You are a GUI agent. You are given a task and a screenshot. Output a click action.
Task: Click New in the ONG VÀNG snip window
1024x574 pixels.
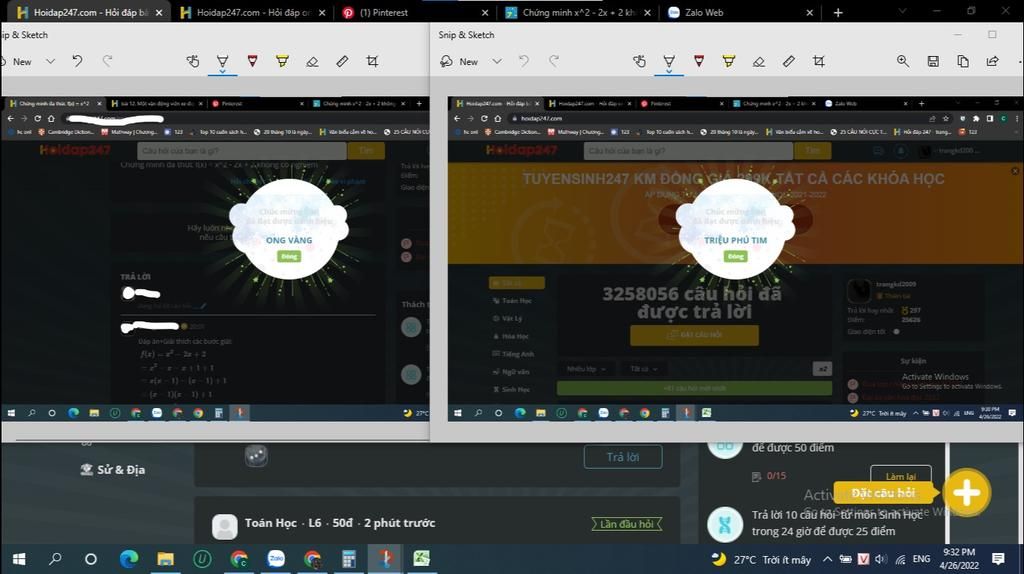(17, 61)
